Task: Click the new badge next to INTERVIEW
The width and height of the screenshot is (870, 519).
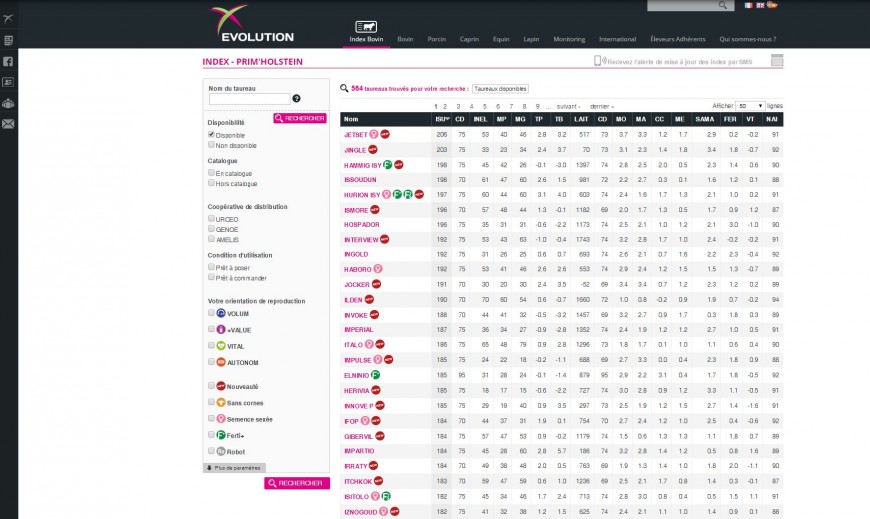Action: coord(385,239)
